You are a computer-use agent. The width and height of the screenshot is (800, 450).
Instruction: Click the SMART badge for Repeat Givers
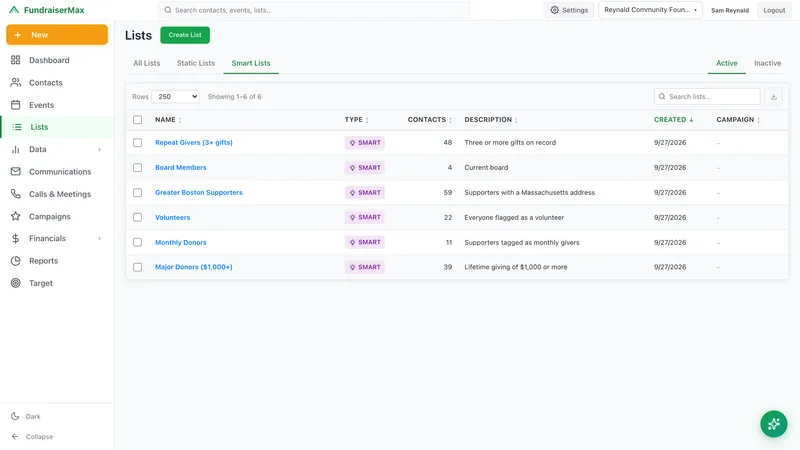click(x=365, y=143)
